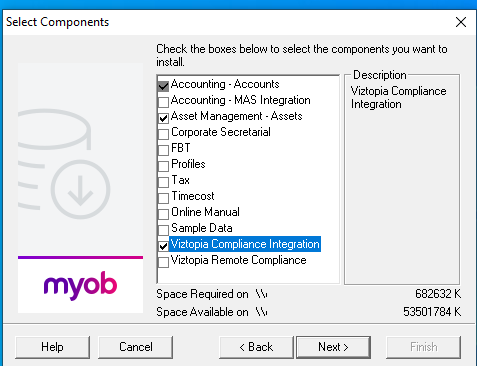Enable the Sample Data checkbox

163,230
